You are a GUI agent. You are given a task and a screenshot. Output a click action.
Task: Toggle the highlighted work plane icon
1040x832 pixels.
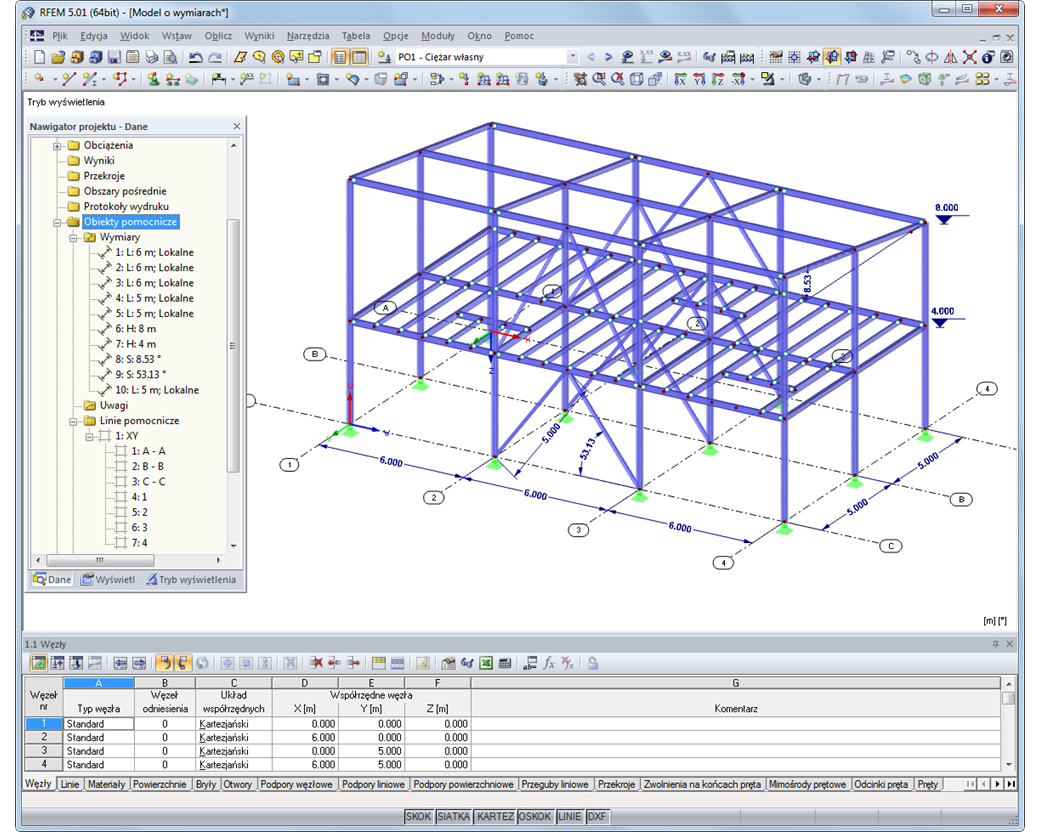click(x=832, y=57)
